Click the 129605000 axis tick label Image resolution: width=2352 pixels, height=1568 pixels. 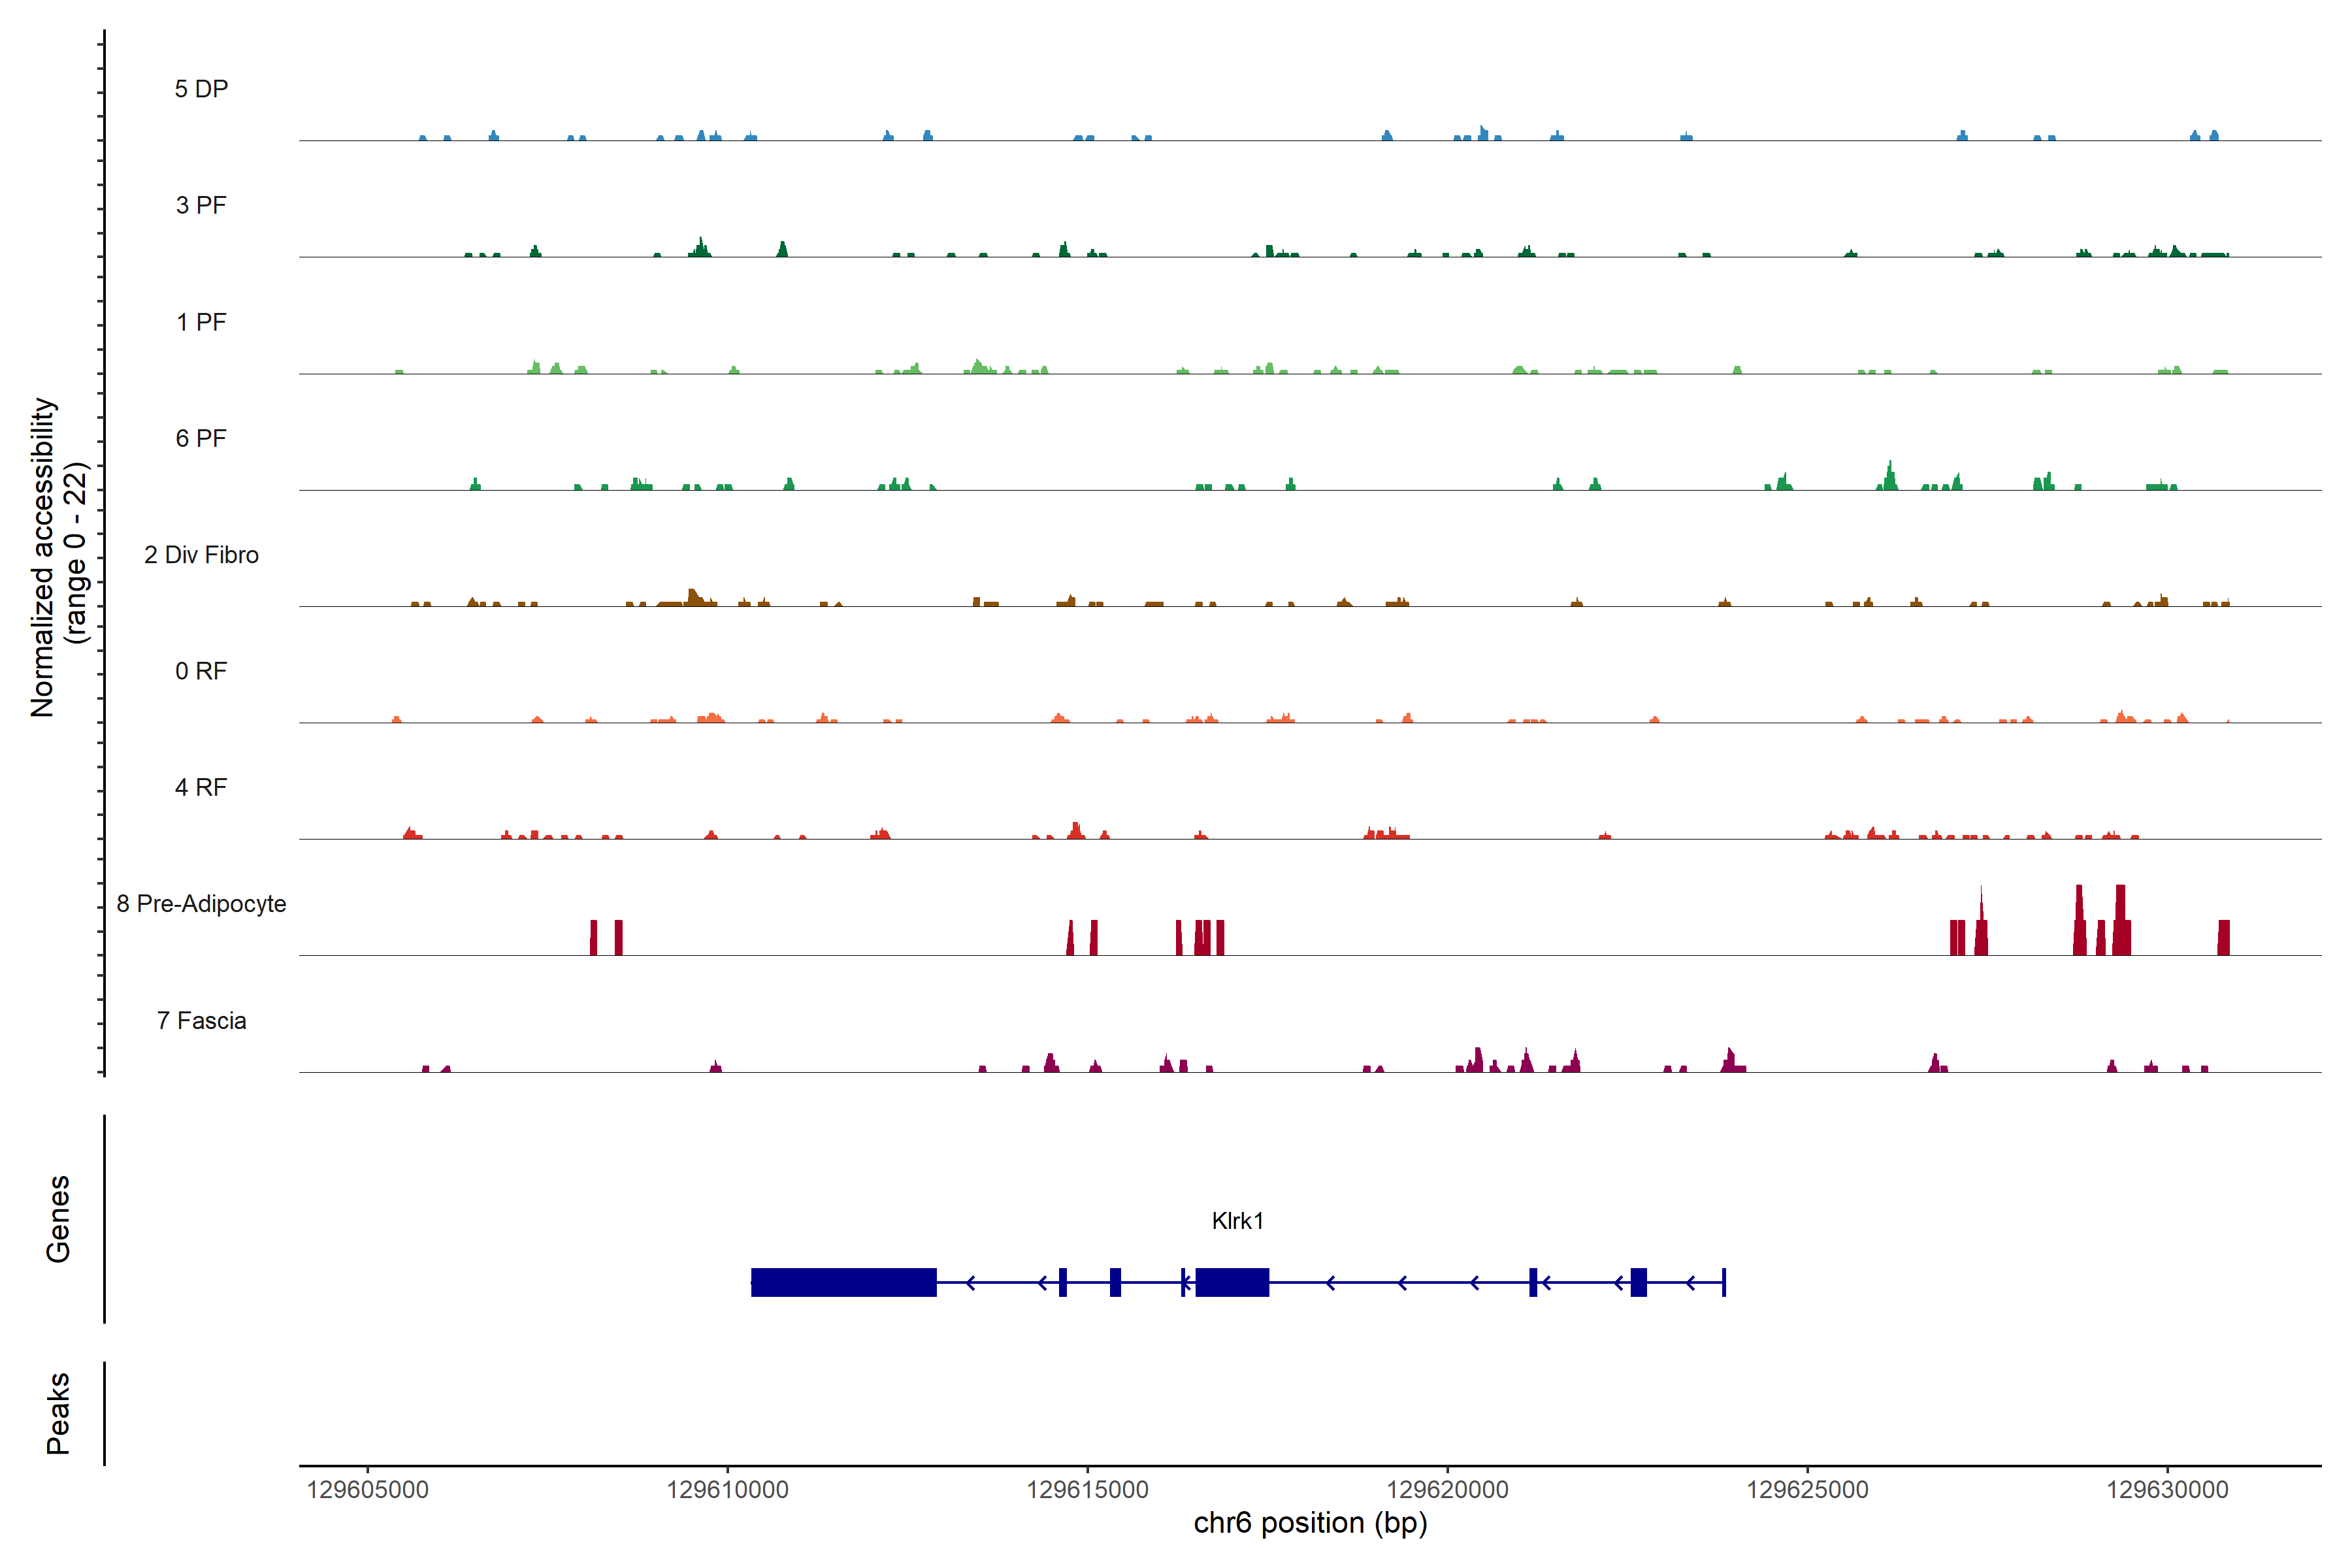point(367,1490)
